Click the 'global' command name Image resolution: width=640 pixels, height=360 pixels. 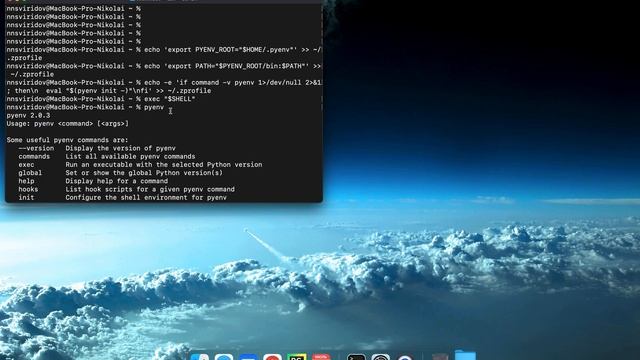click(x=30, y=173)
